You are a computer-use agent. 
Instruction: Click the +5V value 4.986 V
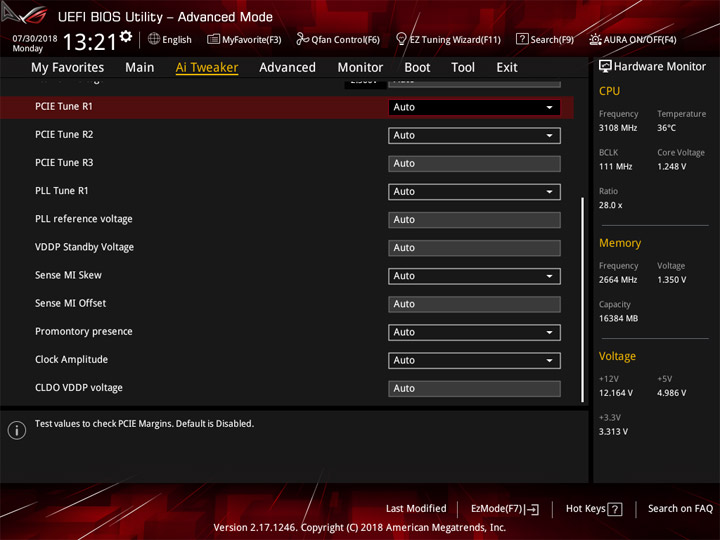[x=671, y=393]
